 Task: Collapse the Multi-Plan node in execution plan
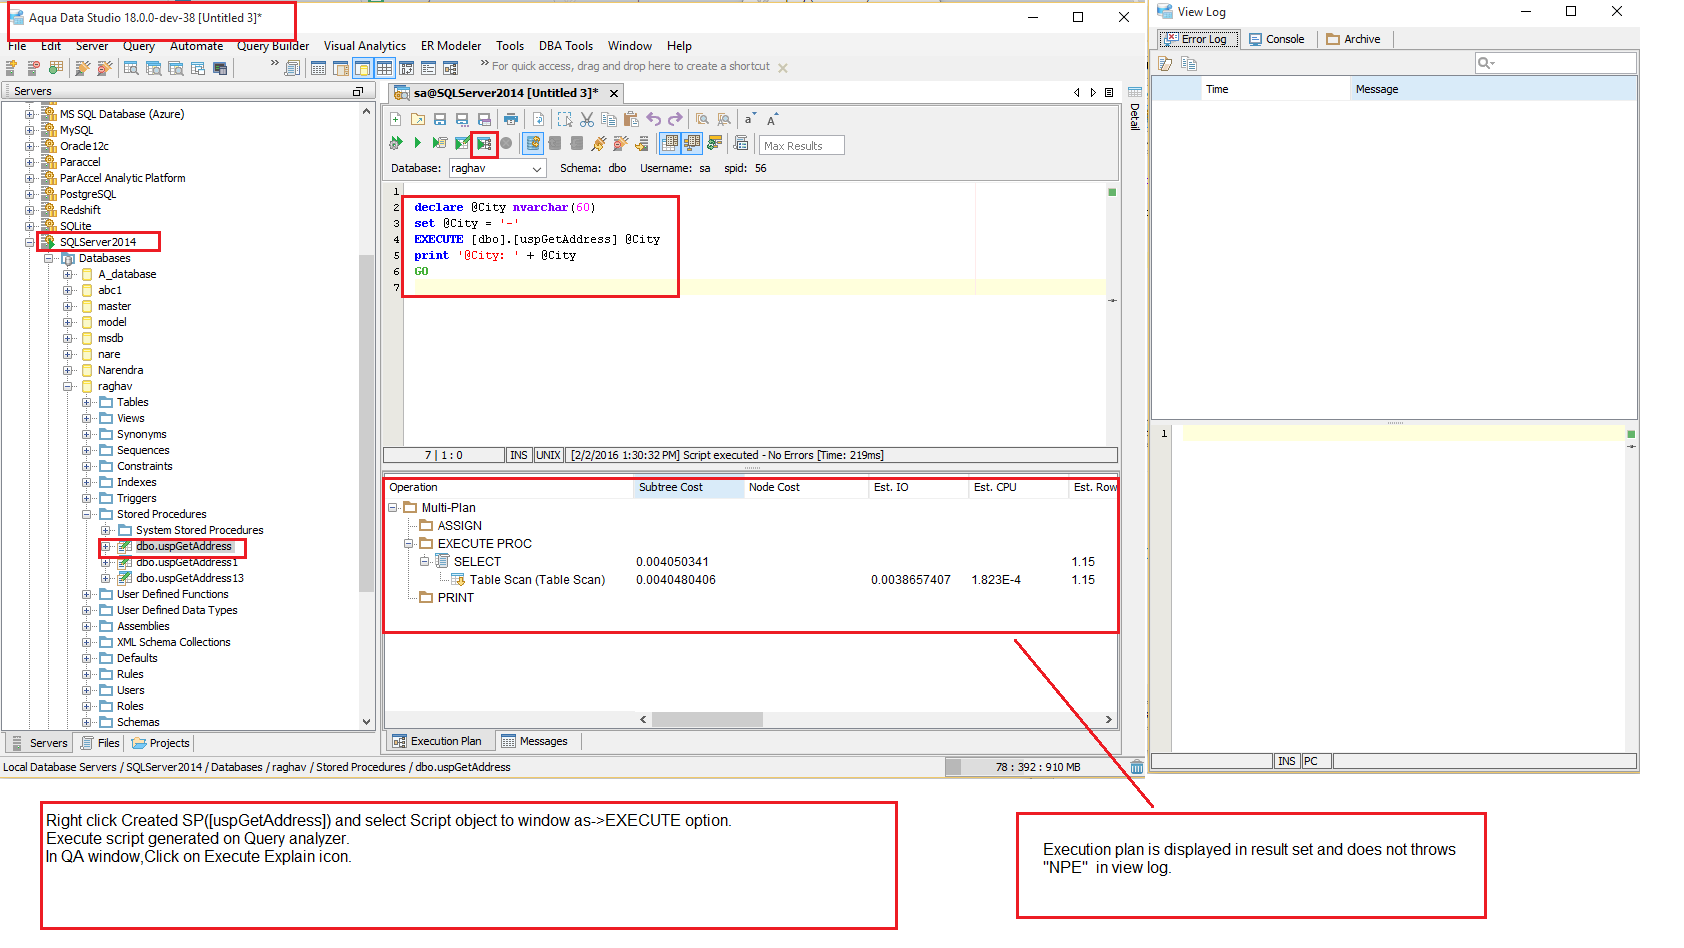coord(393,508)
